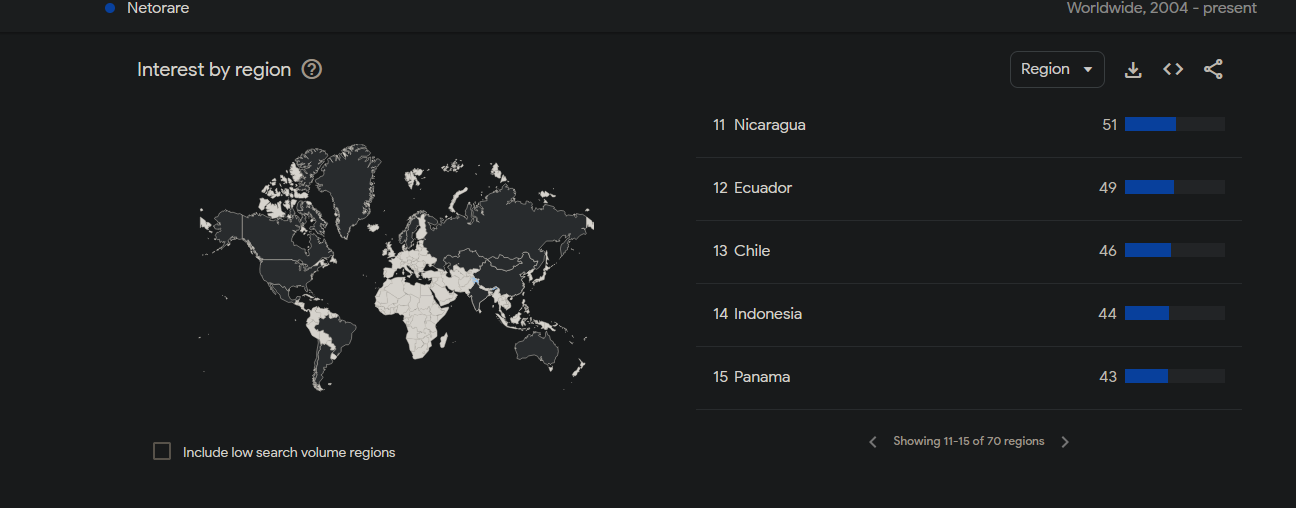Image resolution: width=1296 pixels, height=508 pixels.
Task: Click the Ecuador interest bar showing 49
Action: 1175,187
